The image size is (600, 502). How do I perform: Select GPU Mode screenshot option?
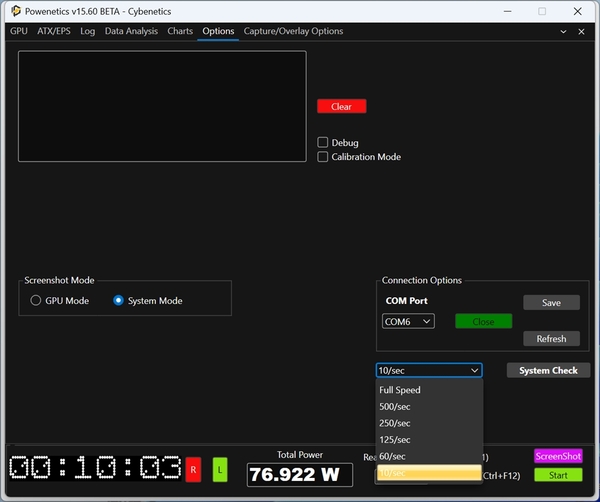pyautogui.click(x=36, y=300)
